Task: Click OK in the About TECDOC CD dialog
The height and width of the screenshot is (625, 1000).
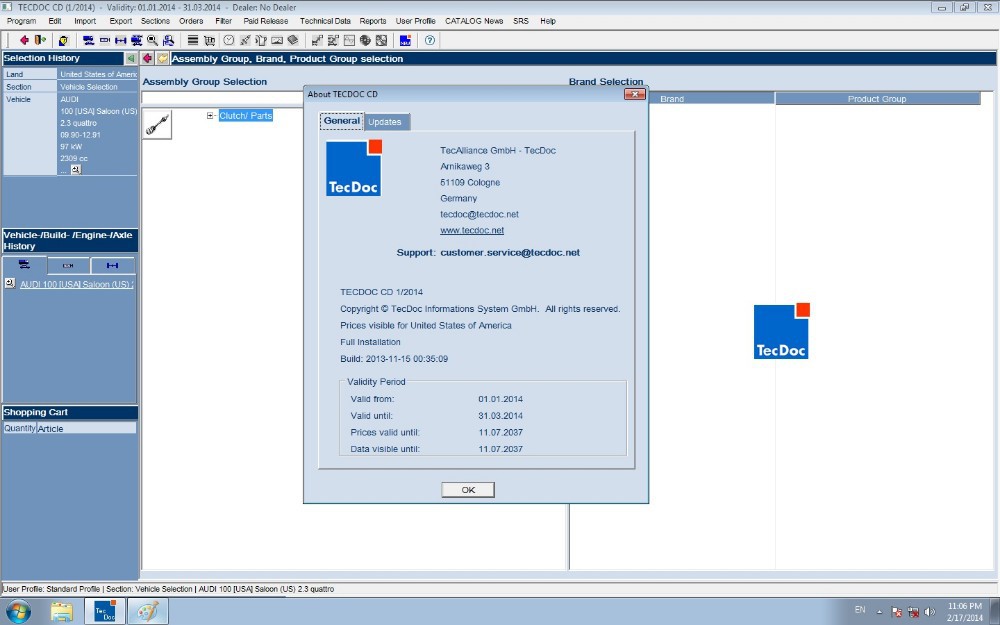Action: 468,490
